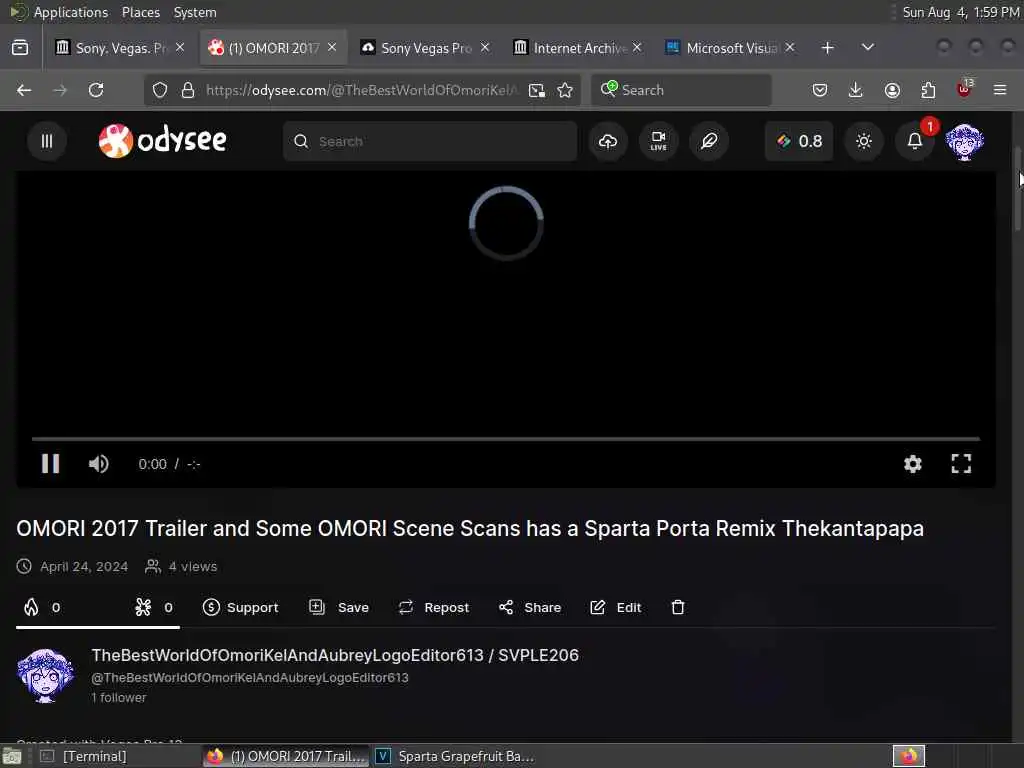The width and height of the screenshot is (1024, 768).
Task: Click the picture-in-picture icon in address bar
Action: [x=537, y=90]
